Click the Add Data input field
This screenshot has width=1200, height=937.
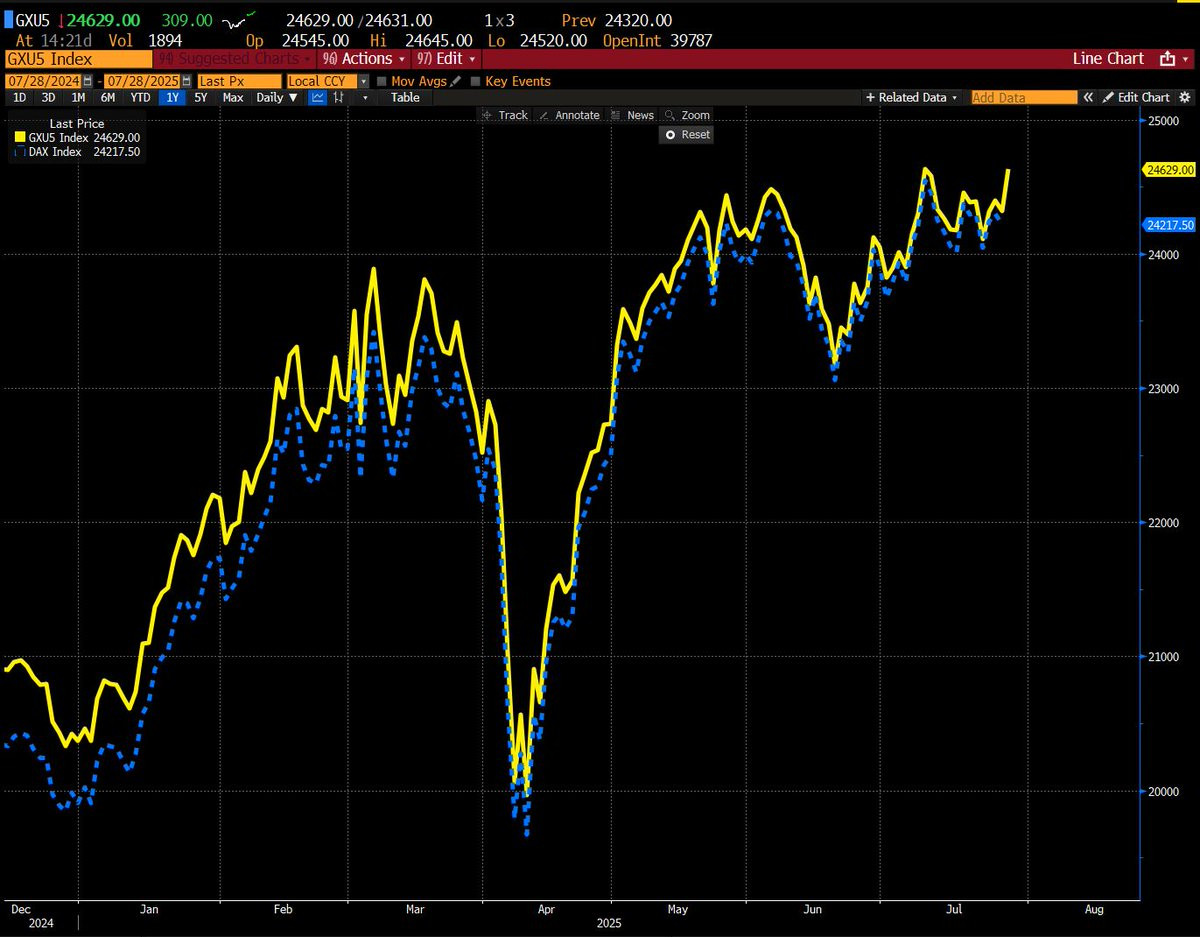(x=1024, y=97)
